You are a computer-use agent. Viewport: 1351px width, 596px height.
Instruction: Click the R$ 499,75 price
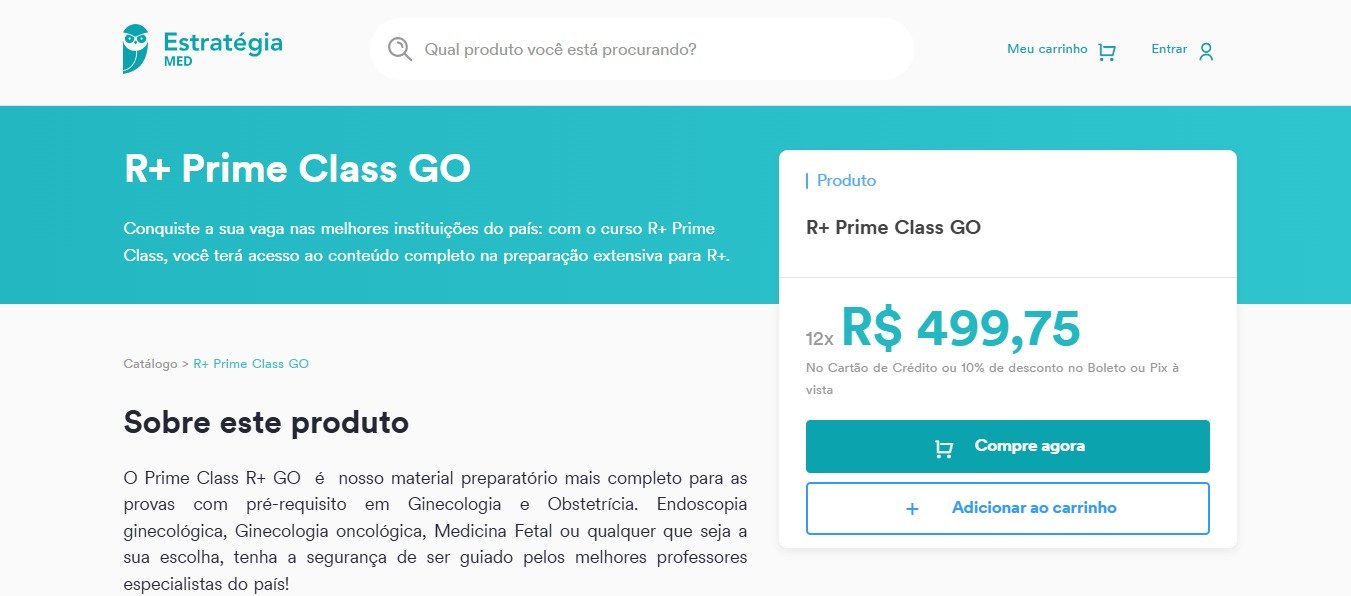pyautogui.click(x=960, y=328)
